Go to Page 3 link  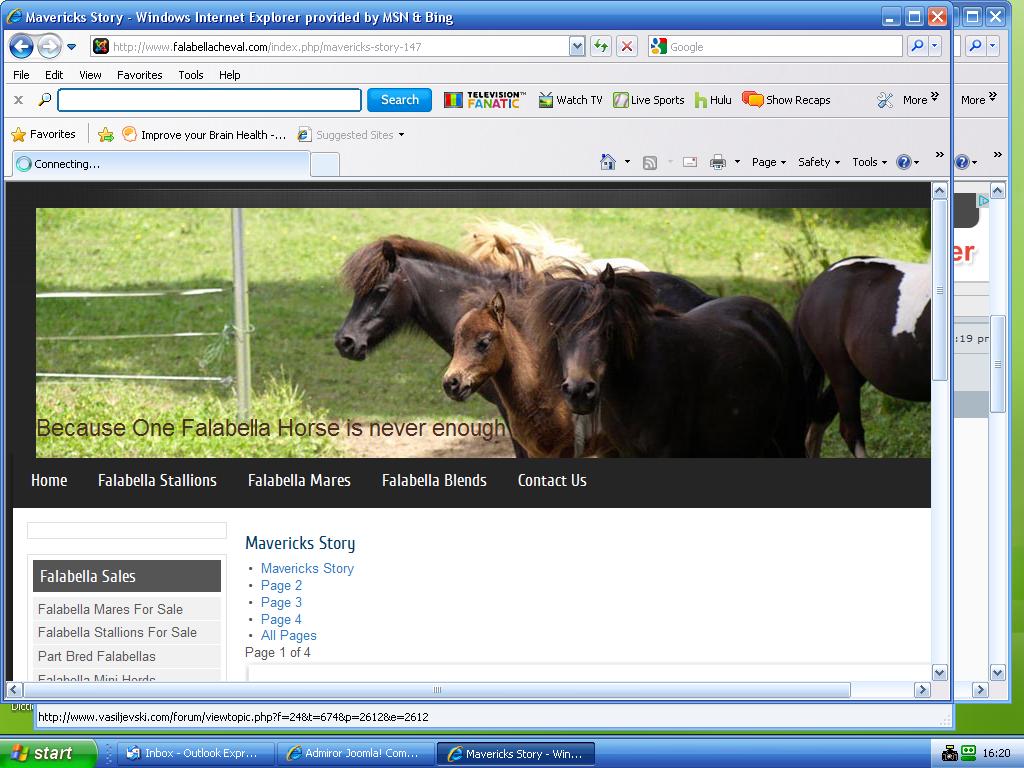(x=281, y=602)
